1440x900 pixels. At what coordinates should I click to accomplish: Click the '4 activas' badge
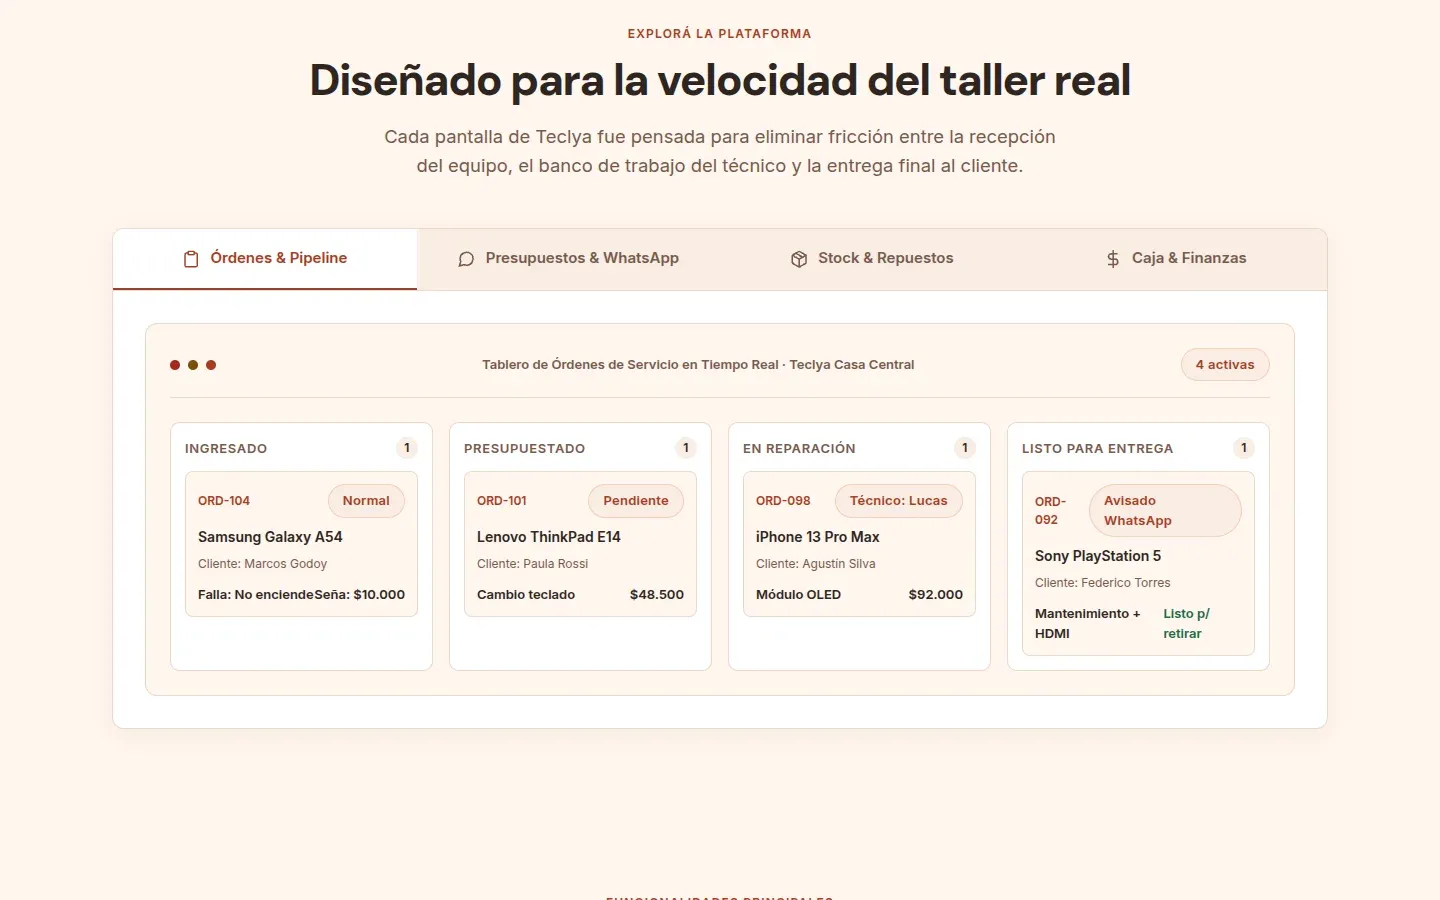pyautogui.click(x=1225, y=365)
